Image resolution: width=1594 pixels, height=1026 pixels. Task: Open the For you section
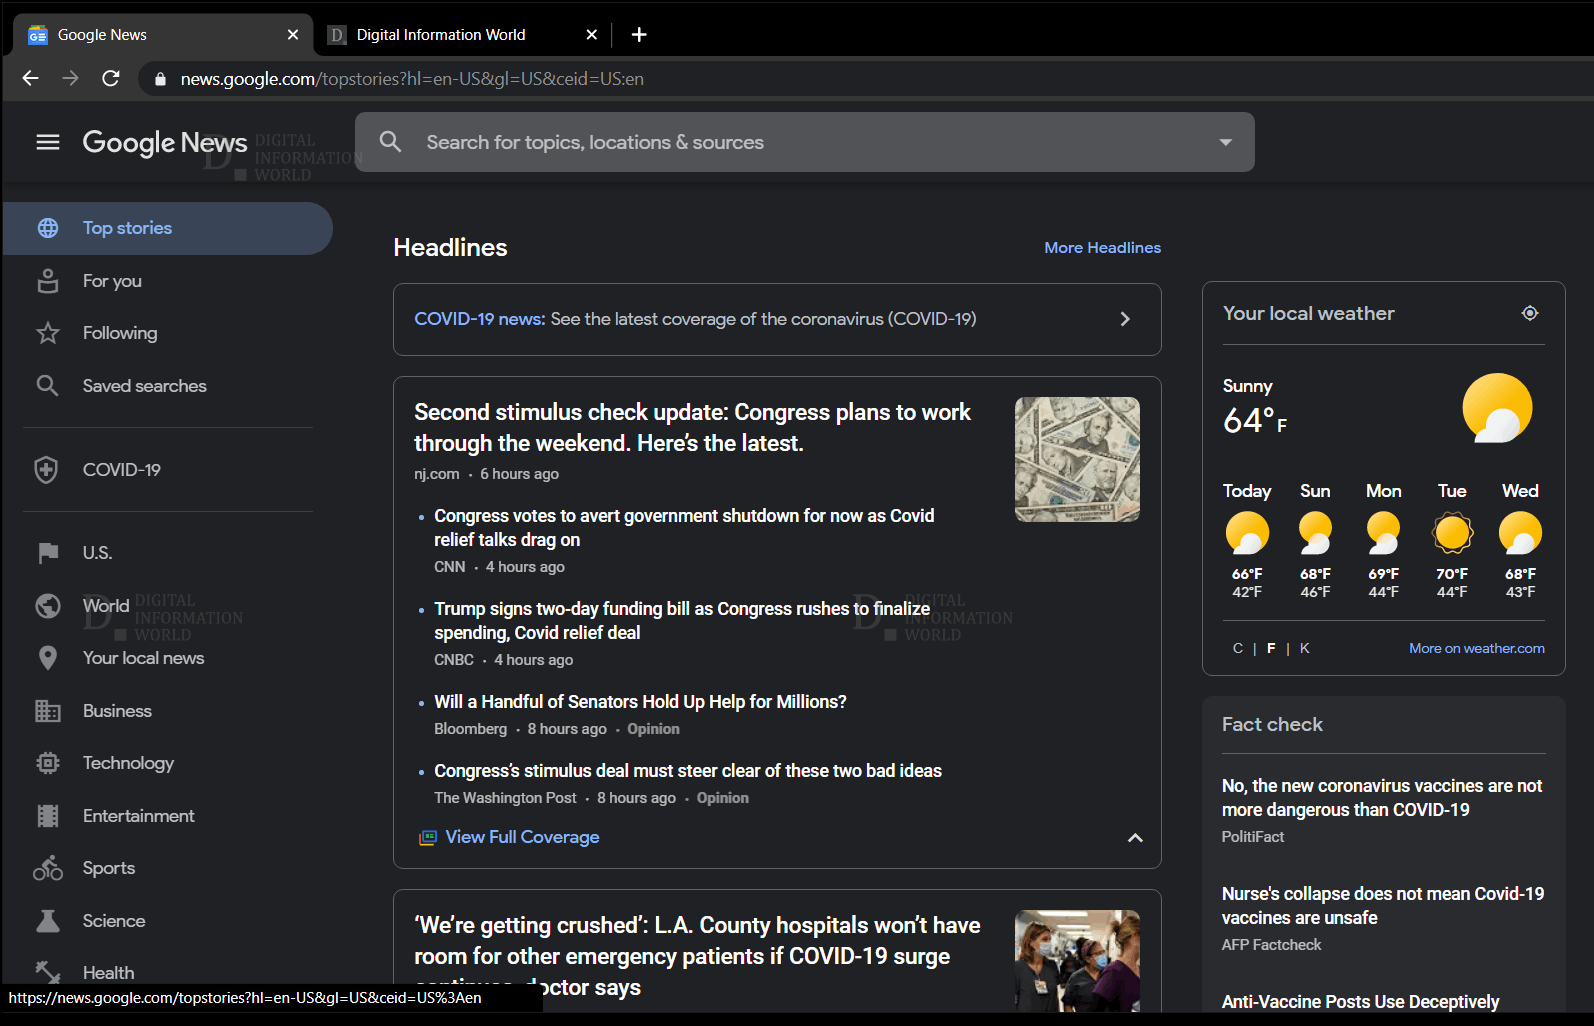click(x=112, y=281)
